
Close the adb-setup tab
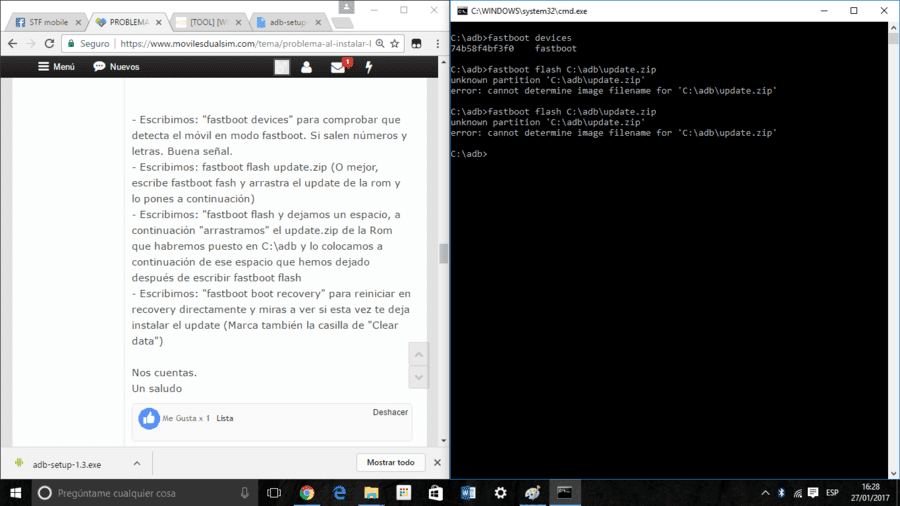(318, 22)
